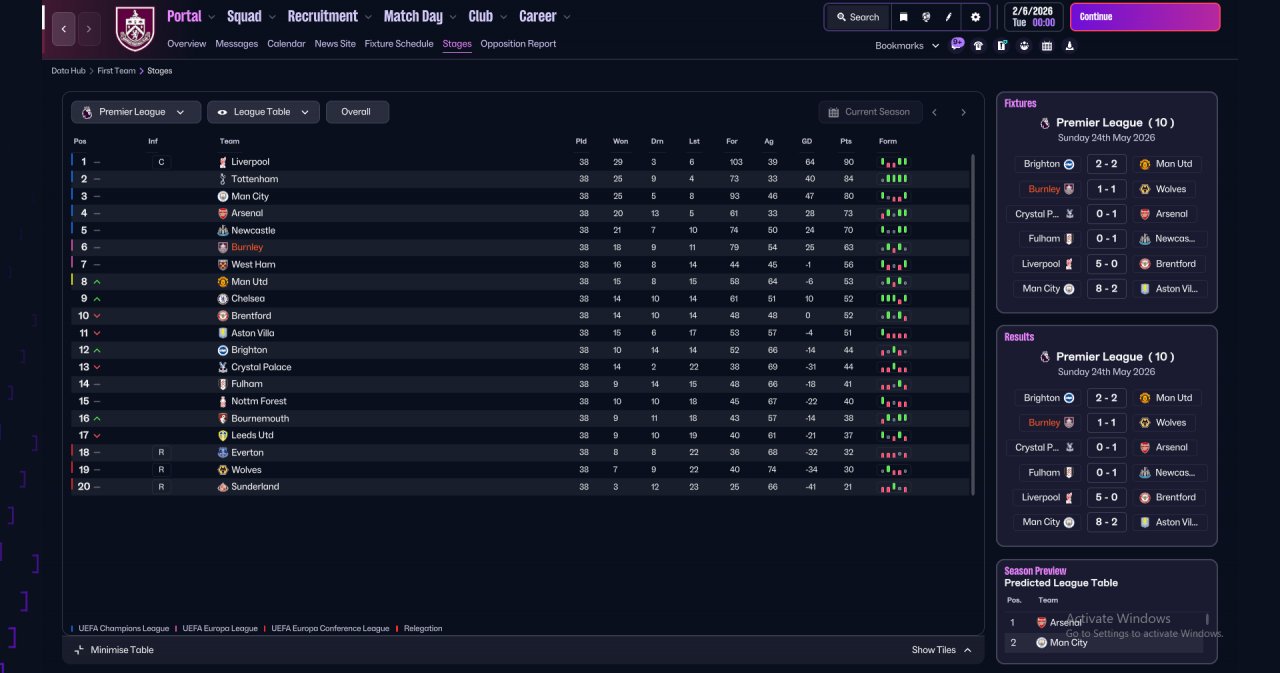Viewport: 1280px width, 673px height.
Task: Open the League Table view dropdown
Action: (x=264, y=112)
